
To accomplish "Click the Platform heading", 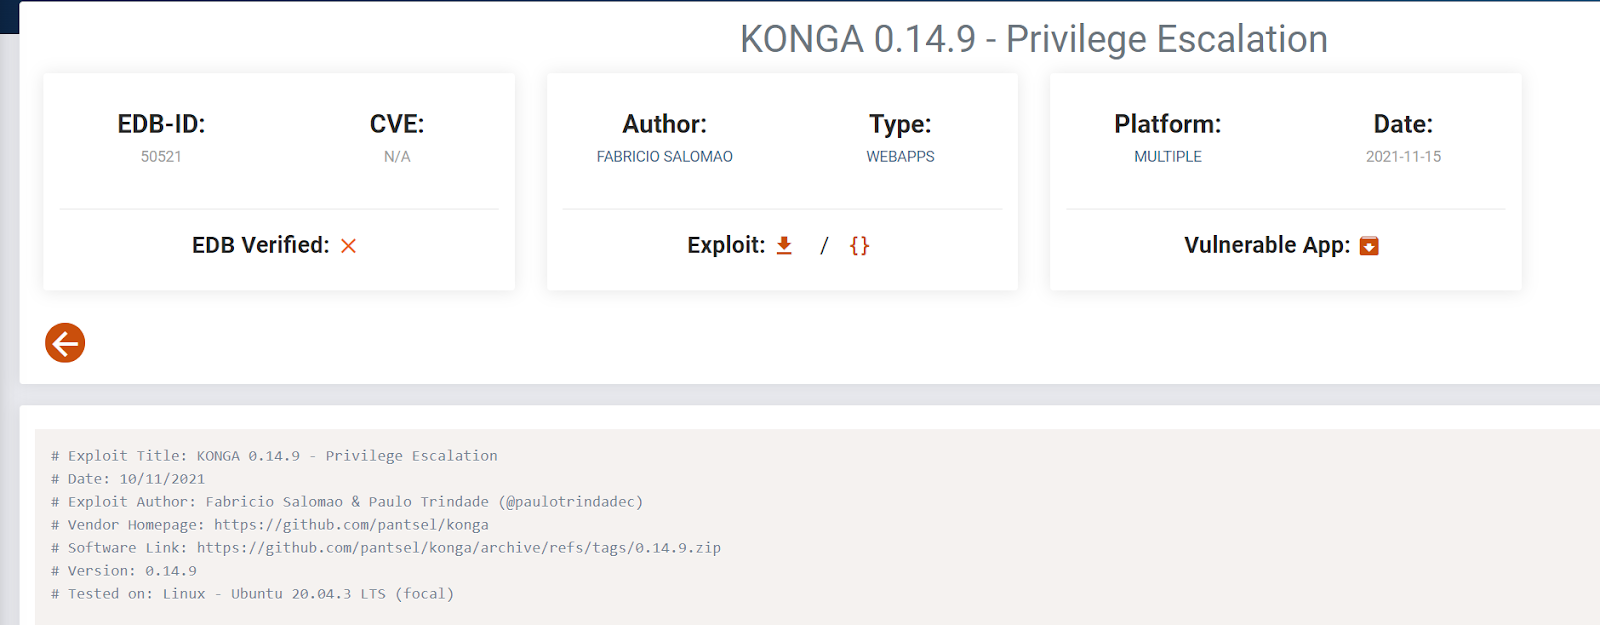I will tap(1168, 124).
